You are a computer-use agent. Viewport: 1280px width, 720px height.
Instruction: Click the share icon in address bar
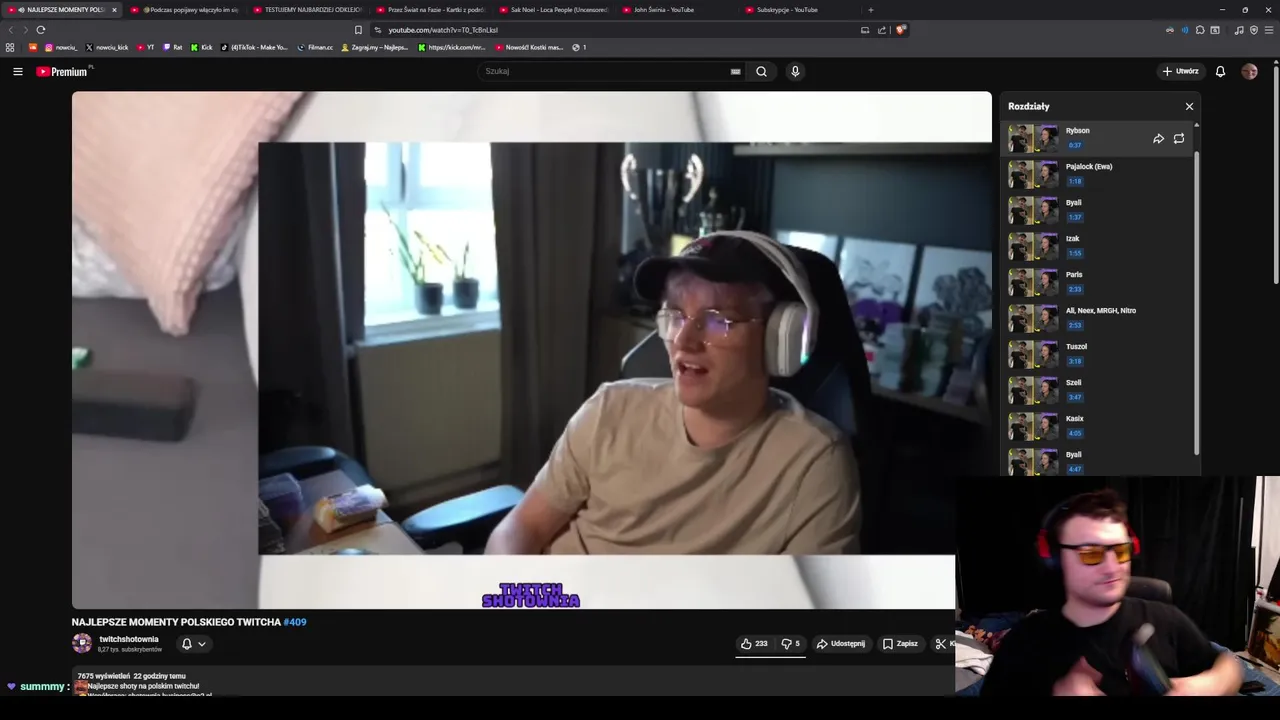coord(882,30)
